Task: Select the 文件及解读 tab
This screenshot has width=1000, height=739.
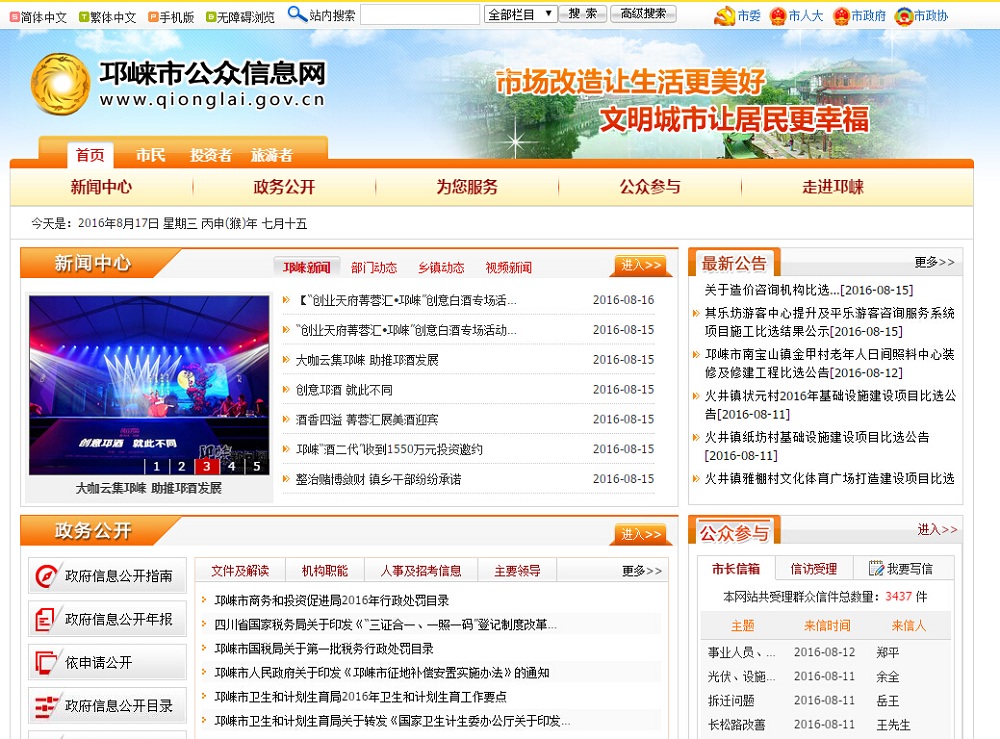Action: pos(240,571)
